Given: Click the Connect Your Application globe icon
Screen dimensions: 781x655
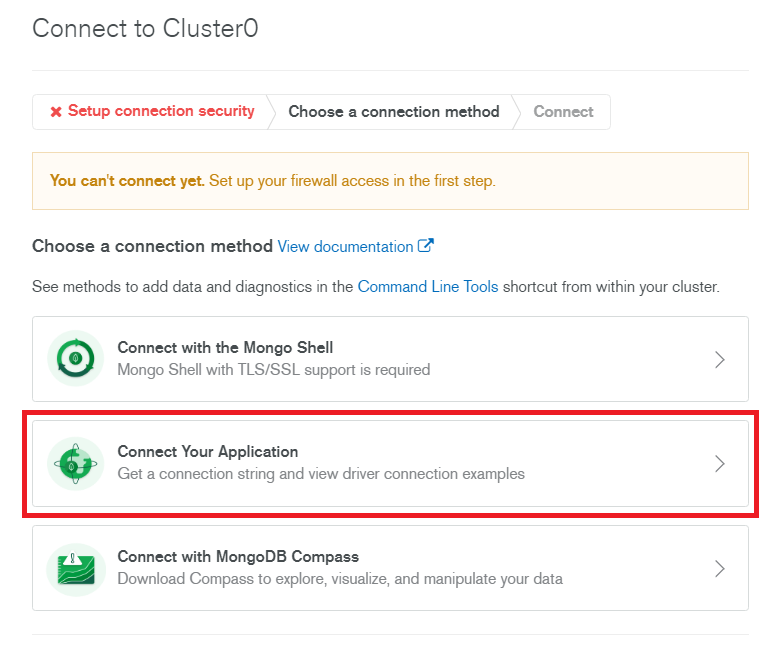Looking at the screenshot, I should point(75,464).
